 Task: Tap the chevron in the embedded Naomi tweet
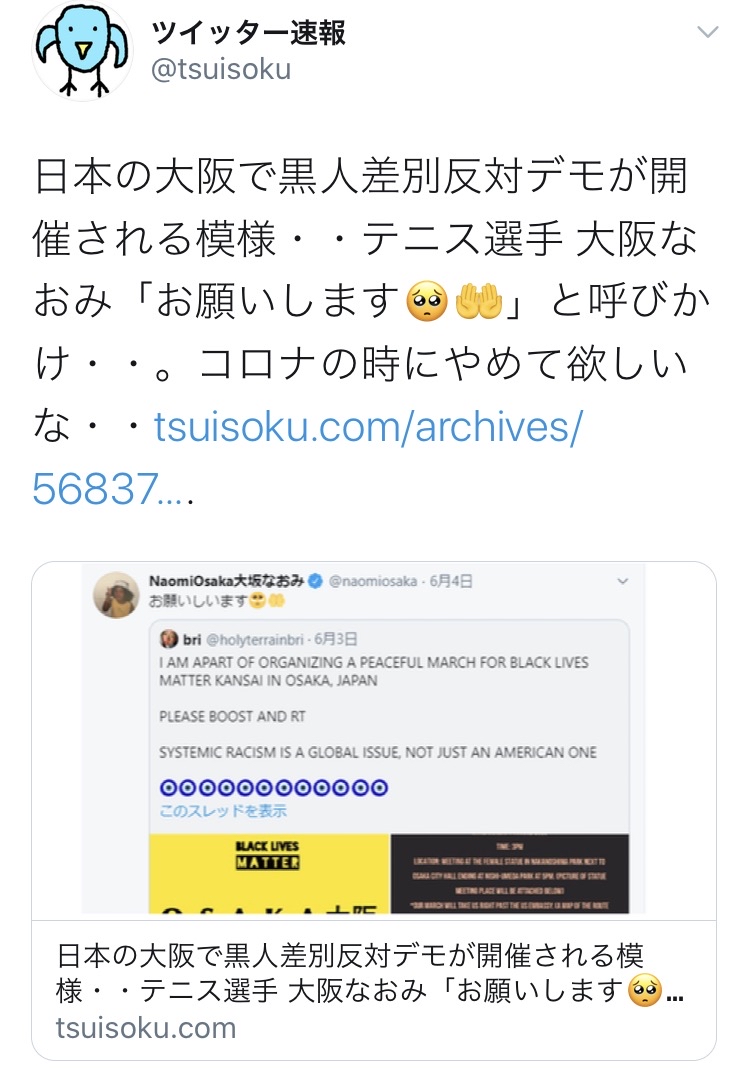tap(622, 581)
